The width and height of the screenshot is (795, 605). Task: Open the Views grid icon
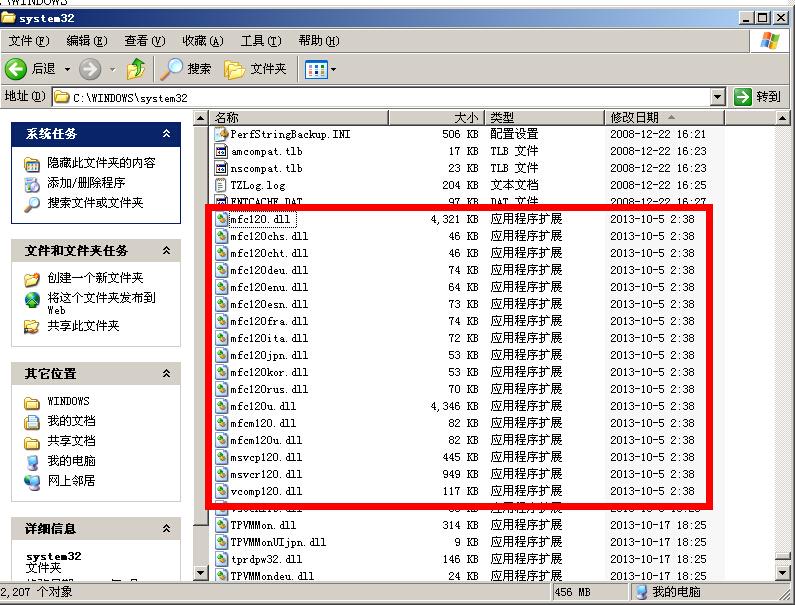316,69
